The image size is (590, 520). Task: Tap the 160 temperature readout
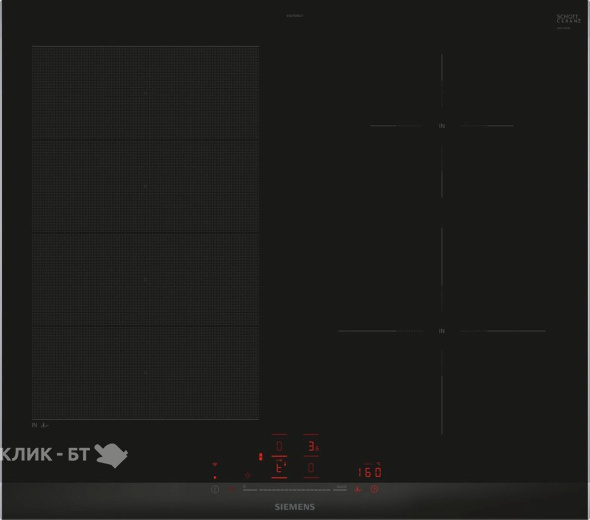tap(370, 472)
